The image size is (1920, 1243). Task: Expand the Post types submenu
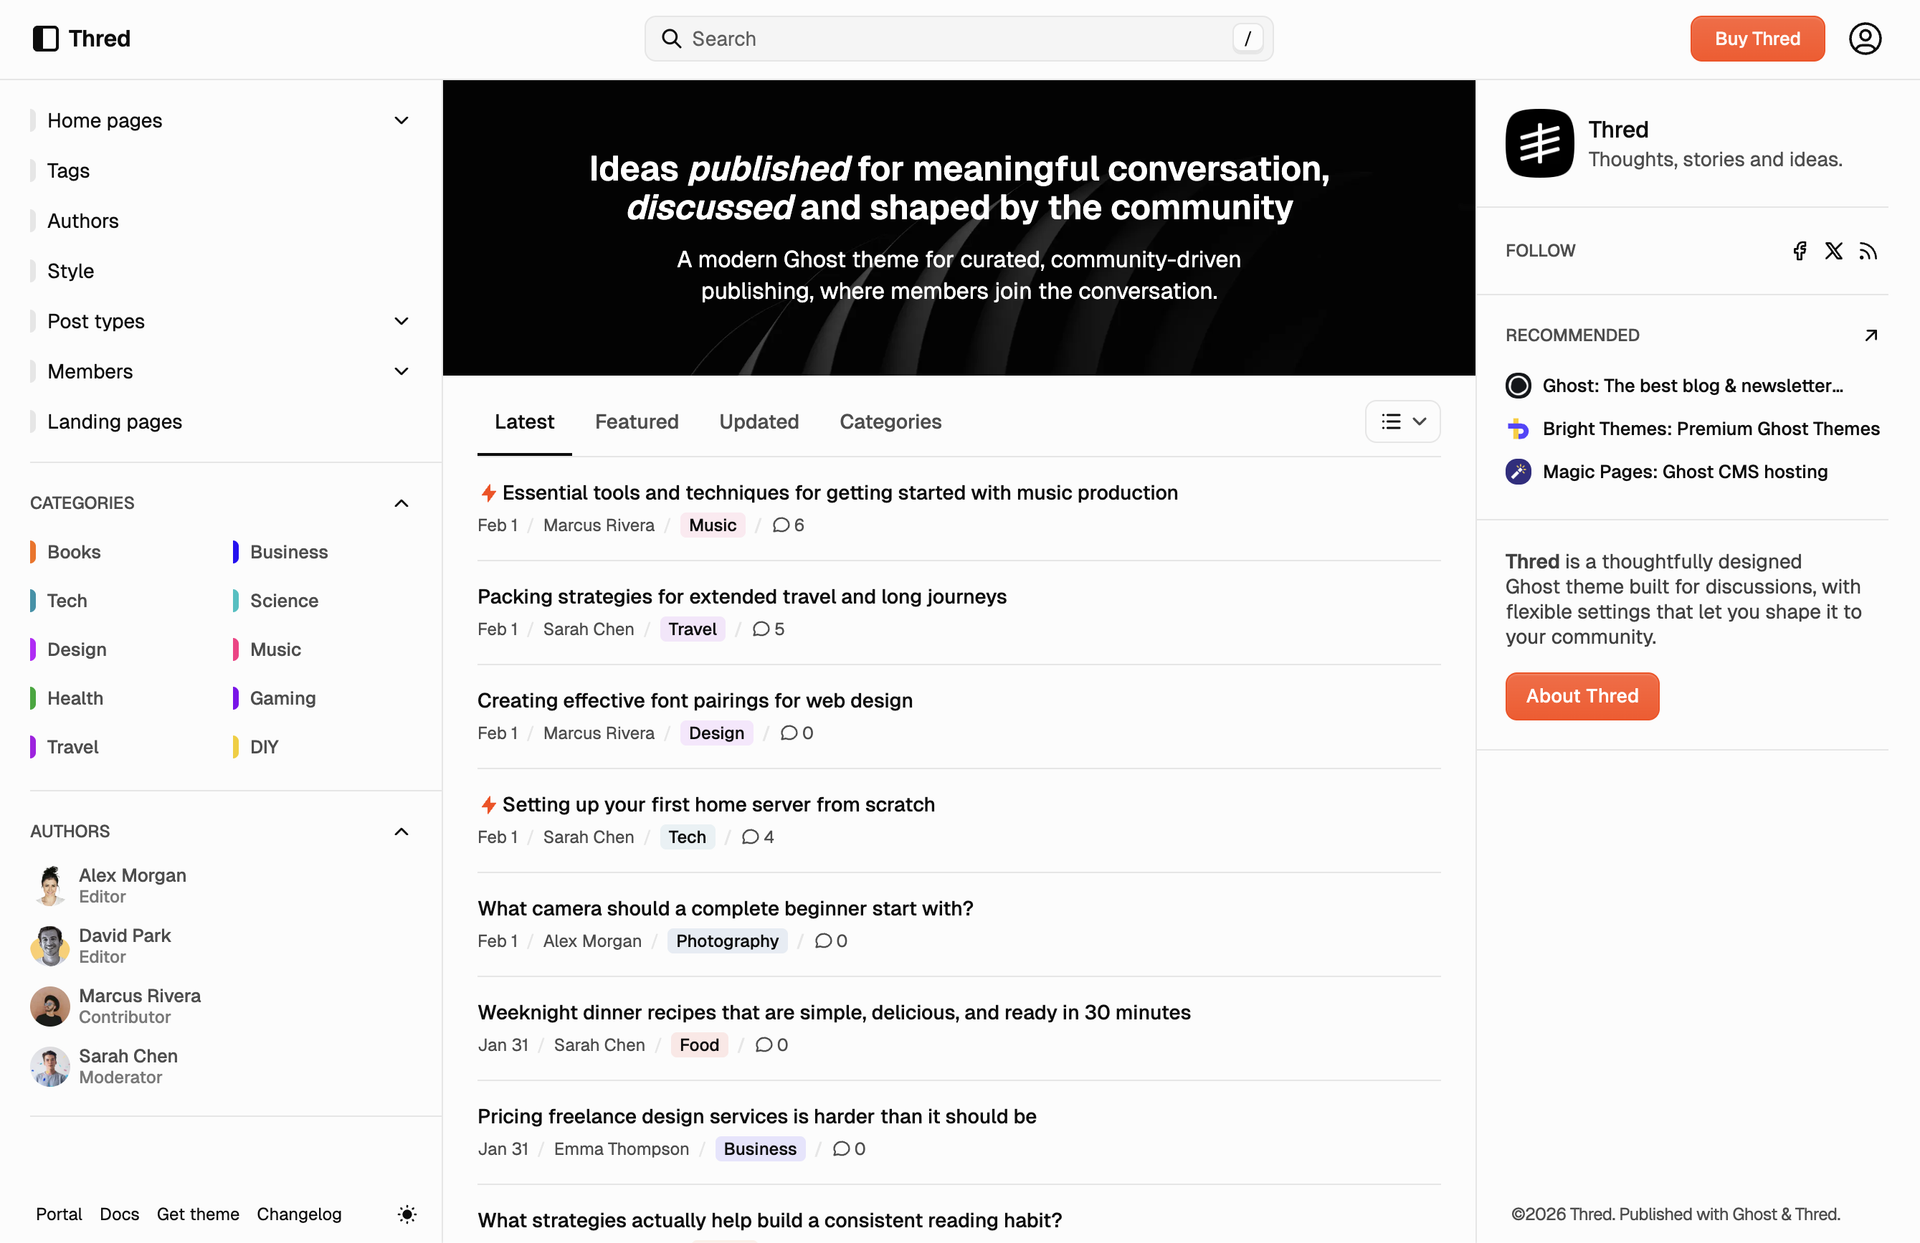(x=401, y=321)
